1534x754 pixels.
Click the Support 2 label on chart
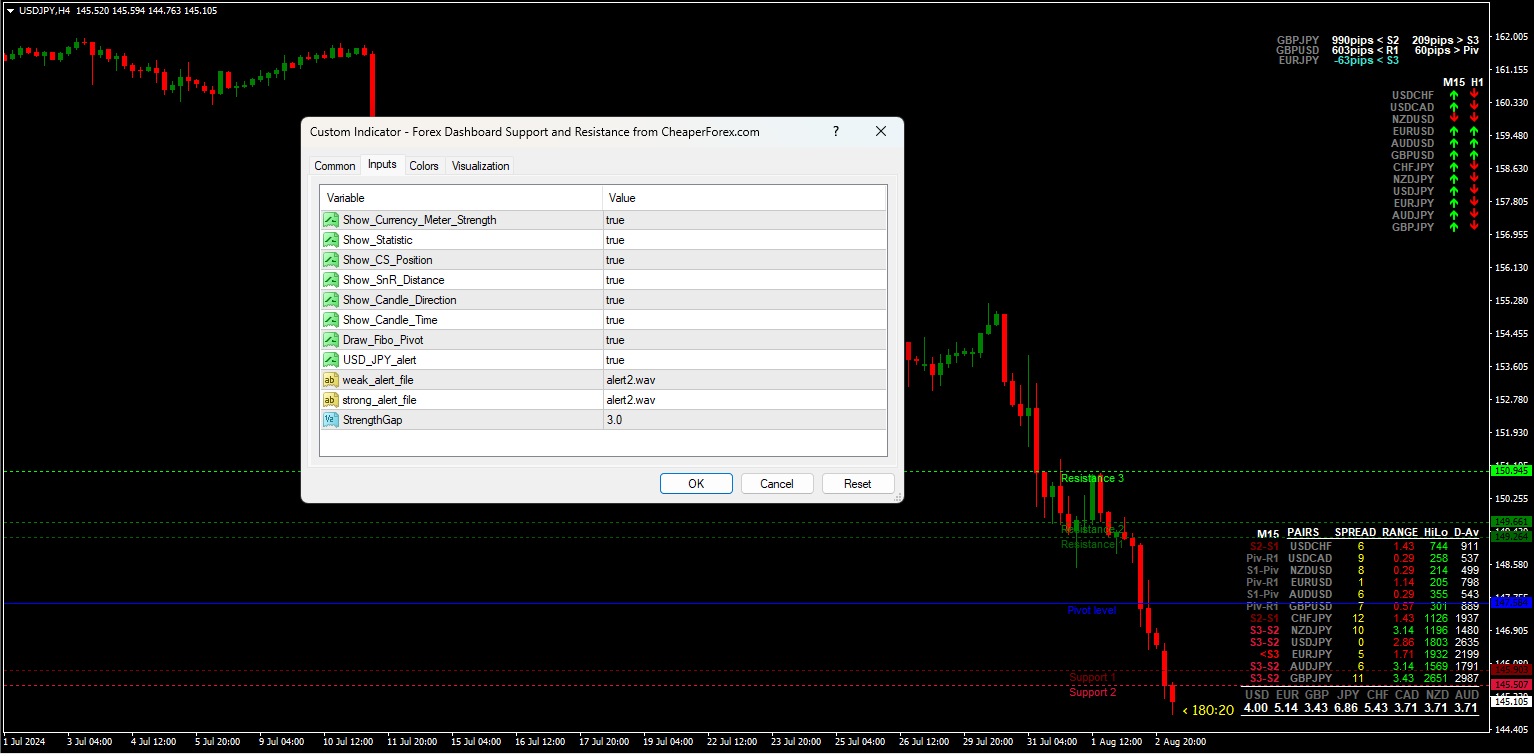point(1092,692)
